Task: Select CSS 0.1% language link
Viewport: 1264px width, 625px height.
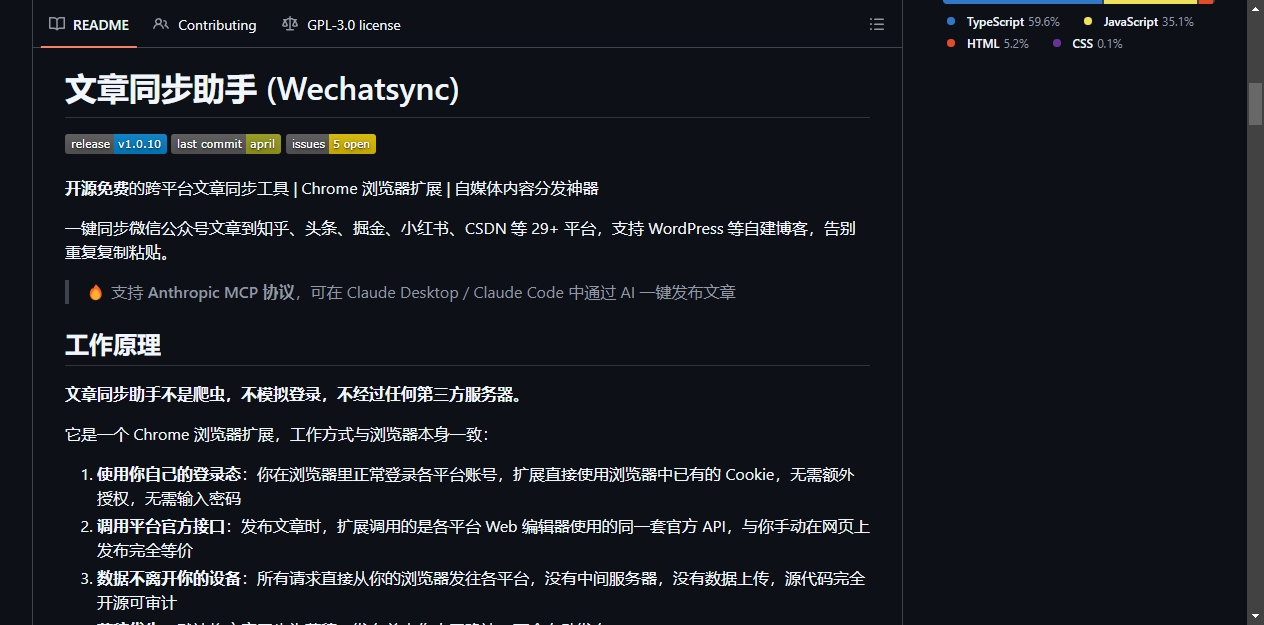Action: click(x=1087, y=44)
